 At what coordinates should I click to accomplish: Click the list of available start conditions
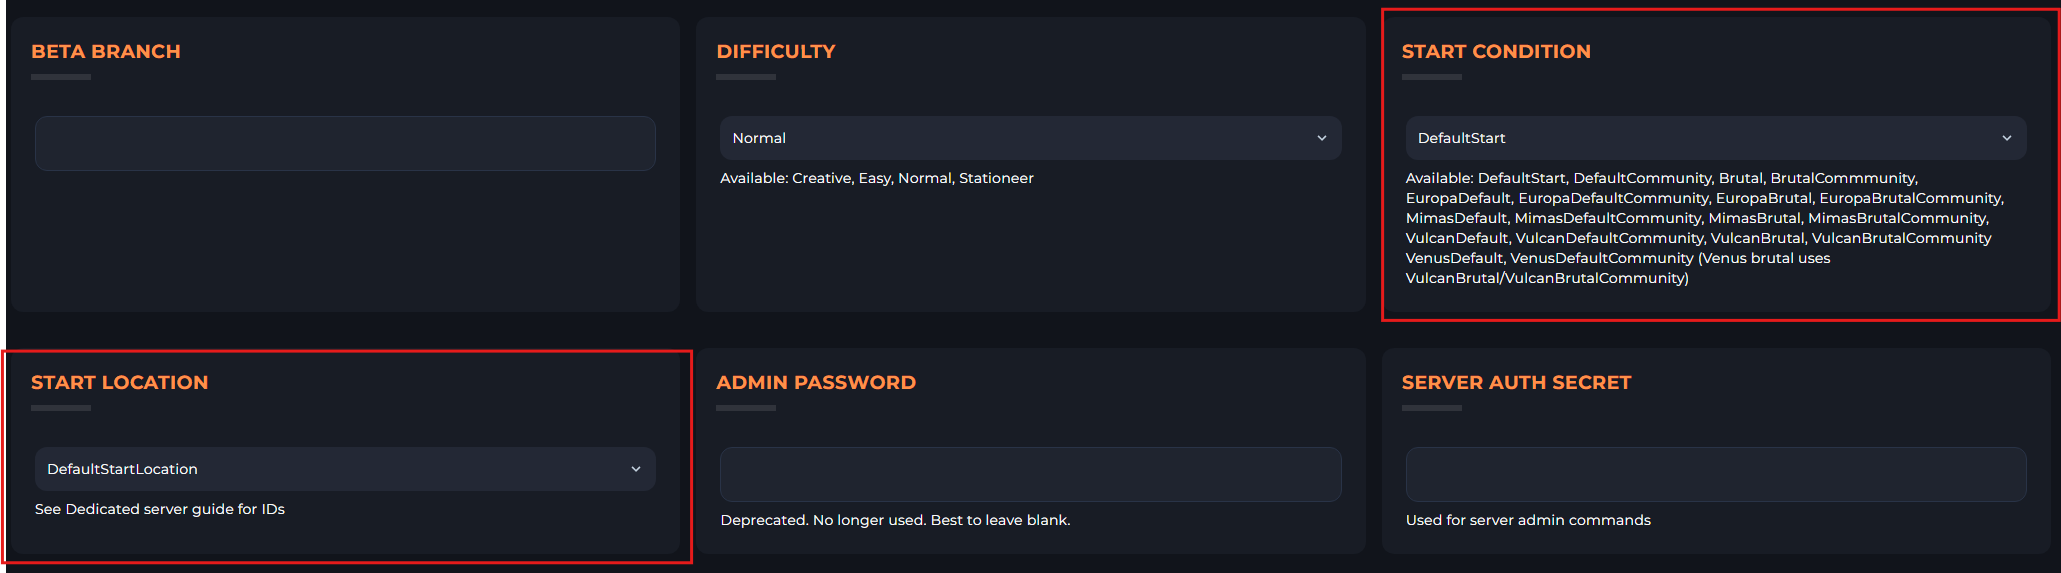click(1700, 228)
